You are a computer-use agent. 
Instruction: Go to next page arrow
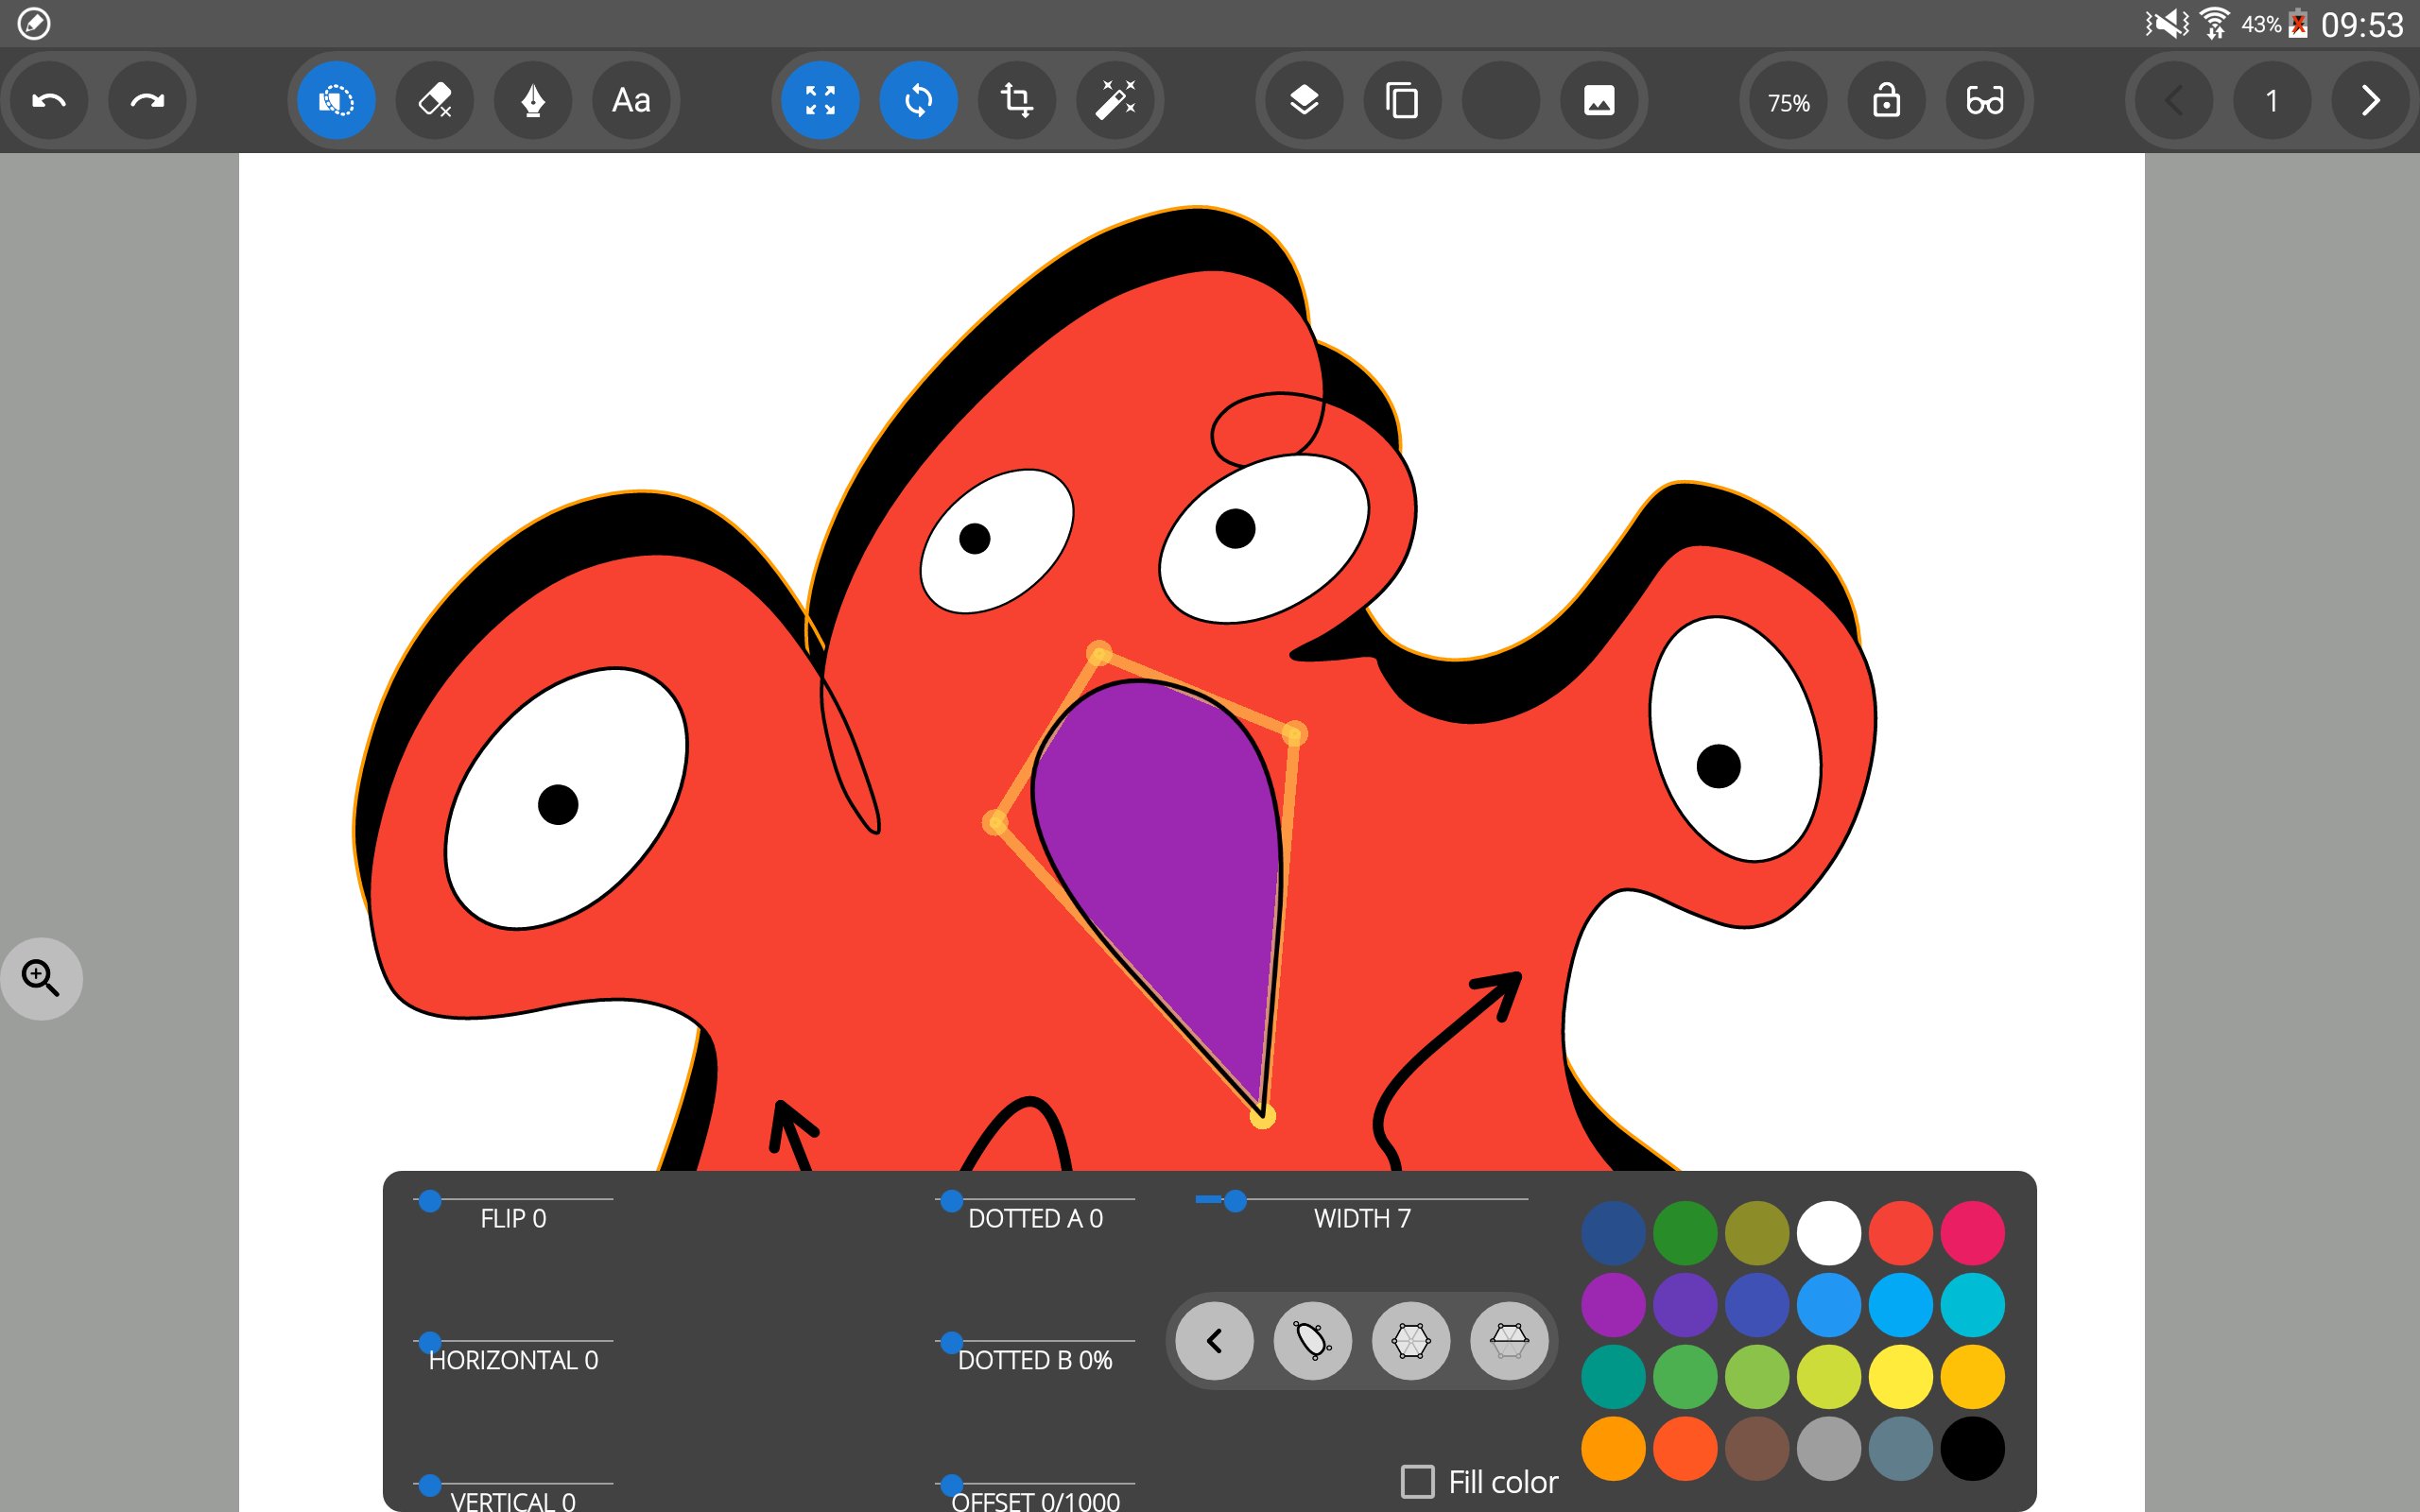pos(2369,101)
